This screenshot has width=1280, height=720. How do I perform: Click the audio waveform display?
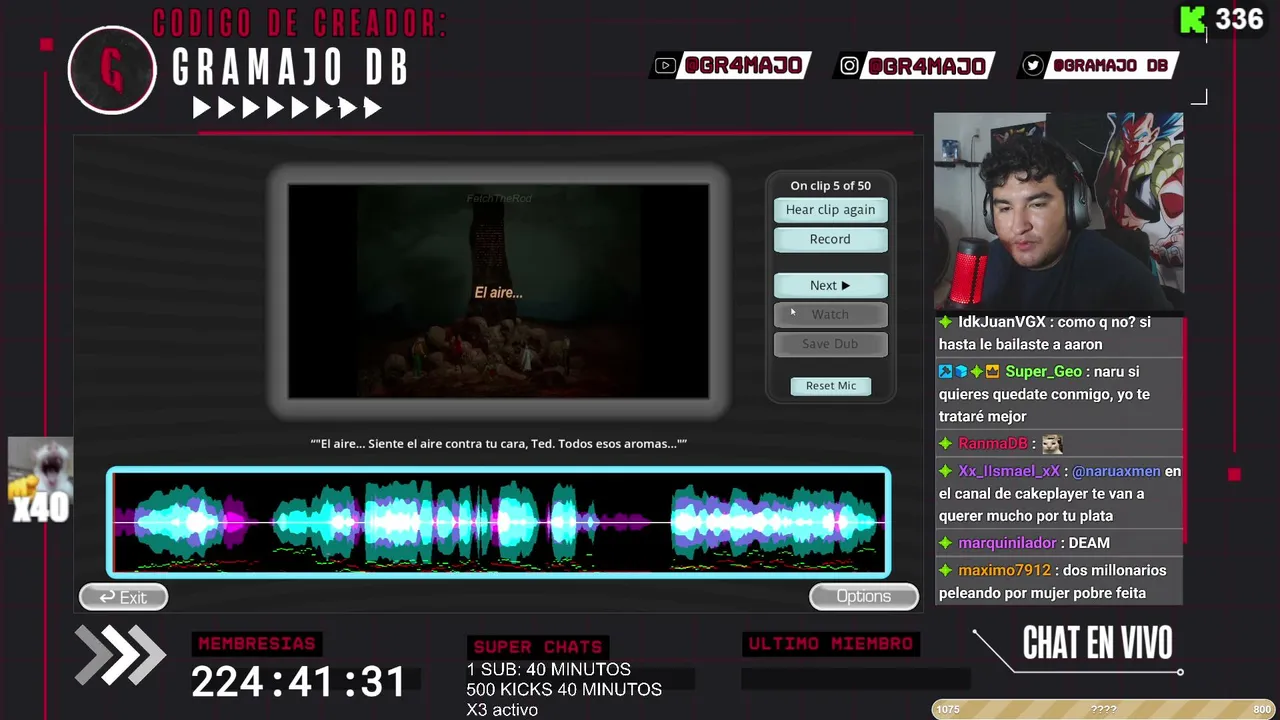pos(498,522)
